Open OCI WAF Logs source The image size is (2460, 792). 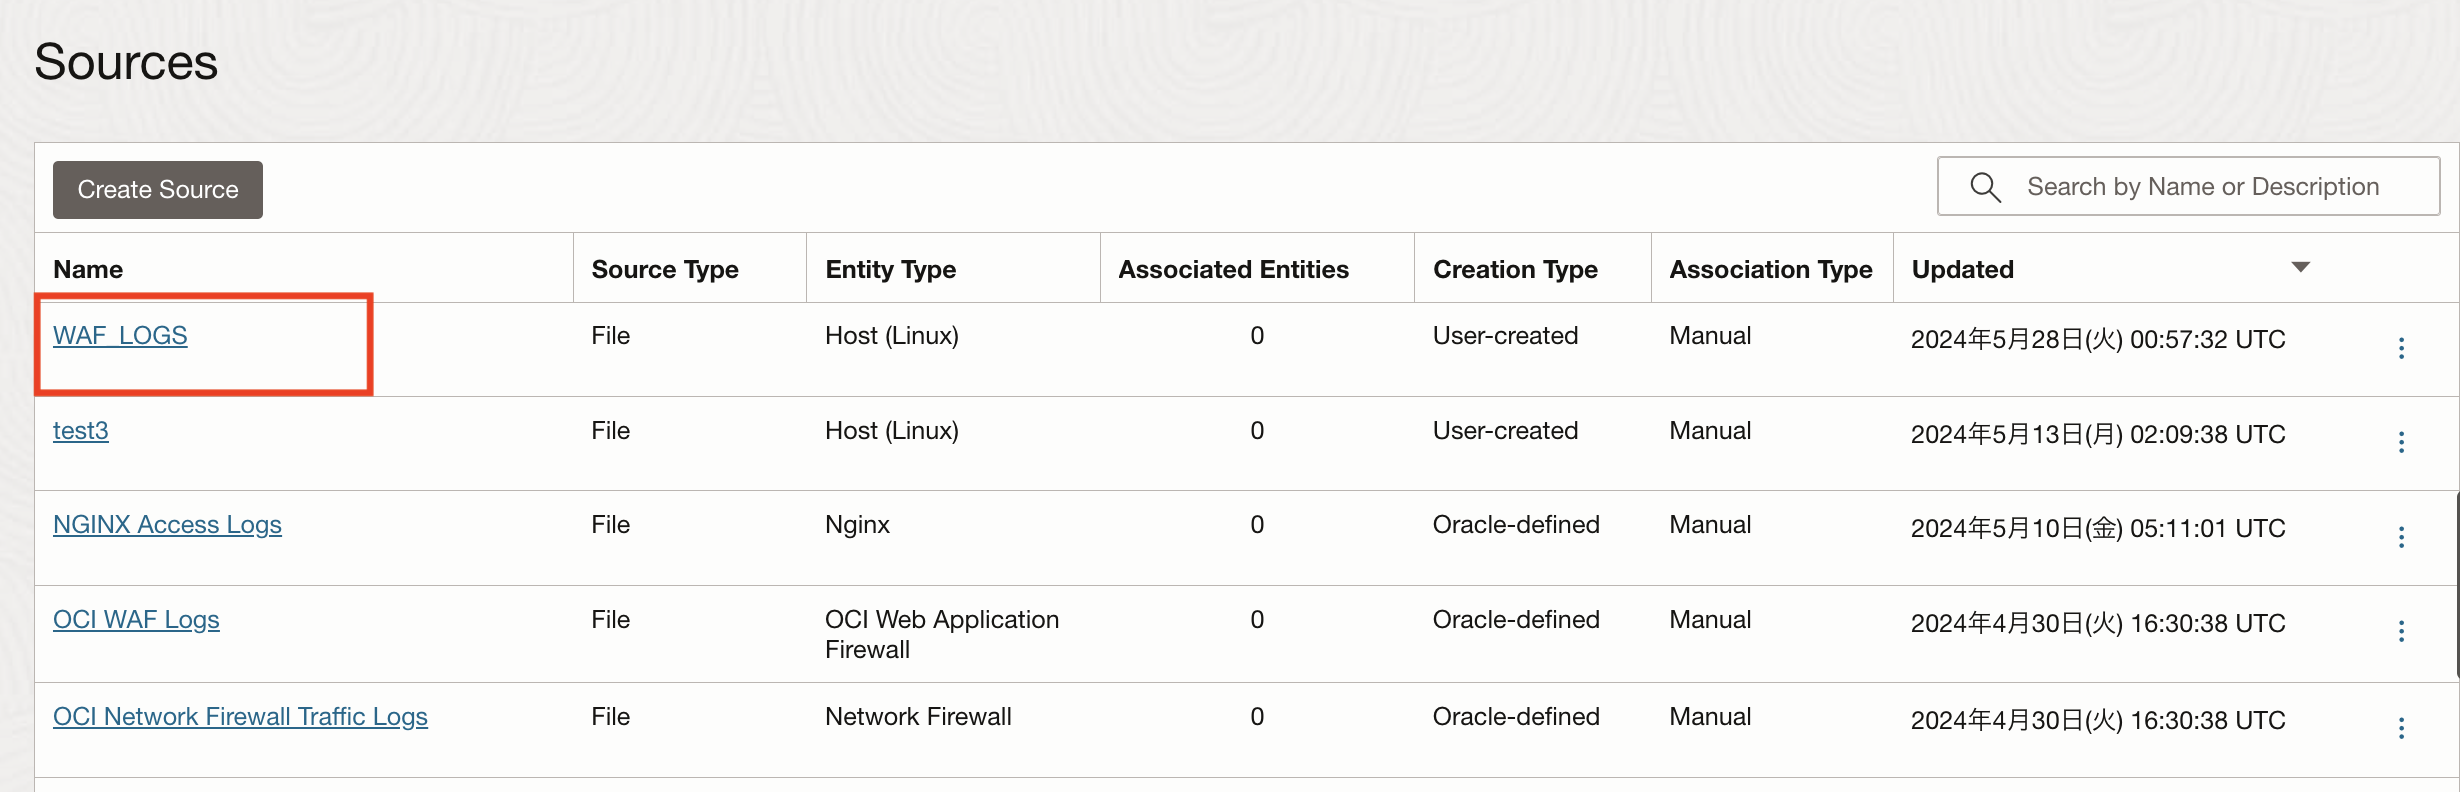pyautogui.click(x=136, y=620)
